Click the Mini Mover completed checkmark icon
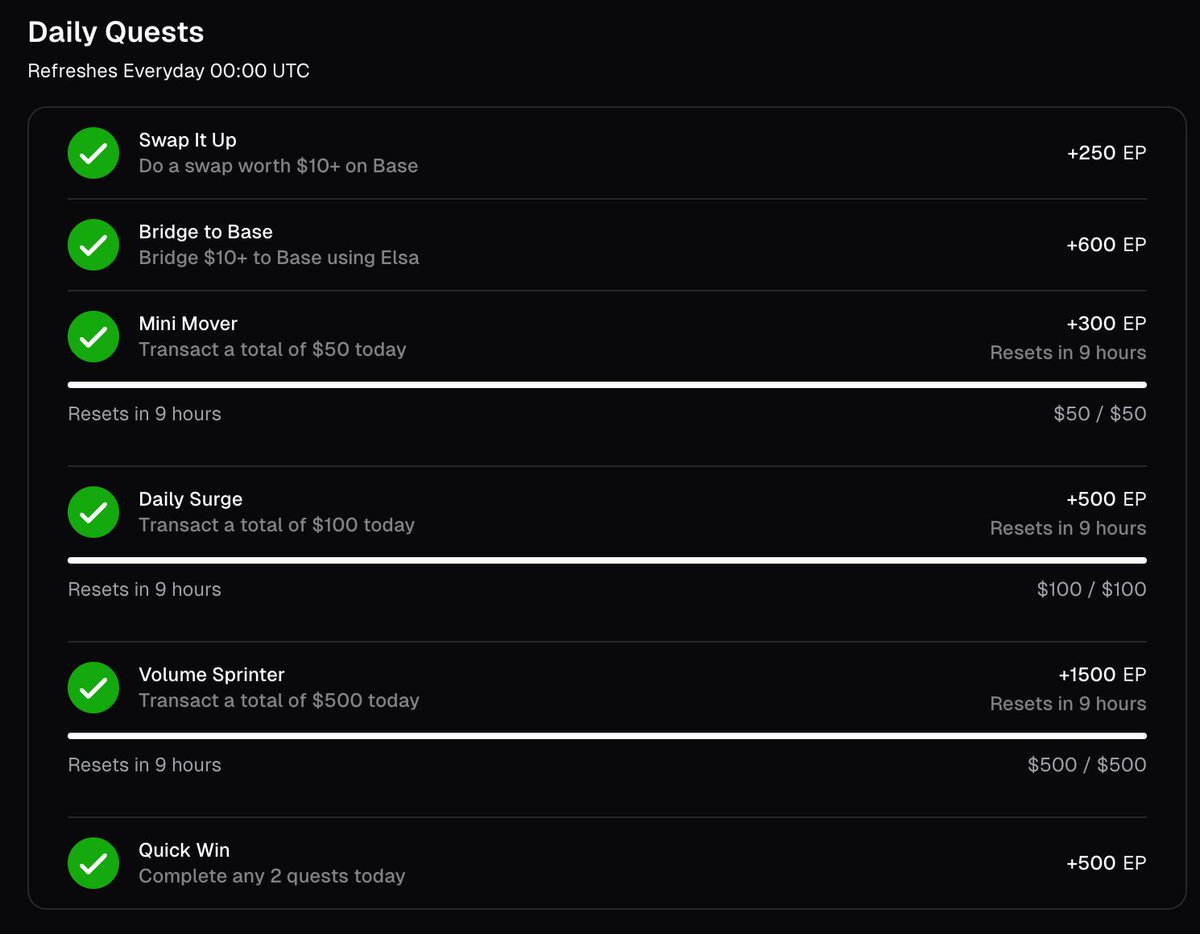This screenshot has height=934, width=1200. pyautogui.click(x=93, y=337)
